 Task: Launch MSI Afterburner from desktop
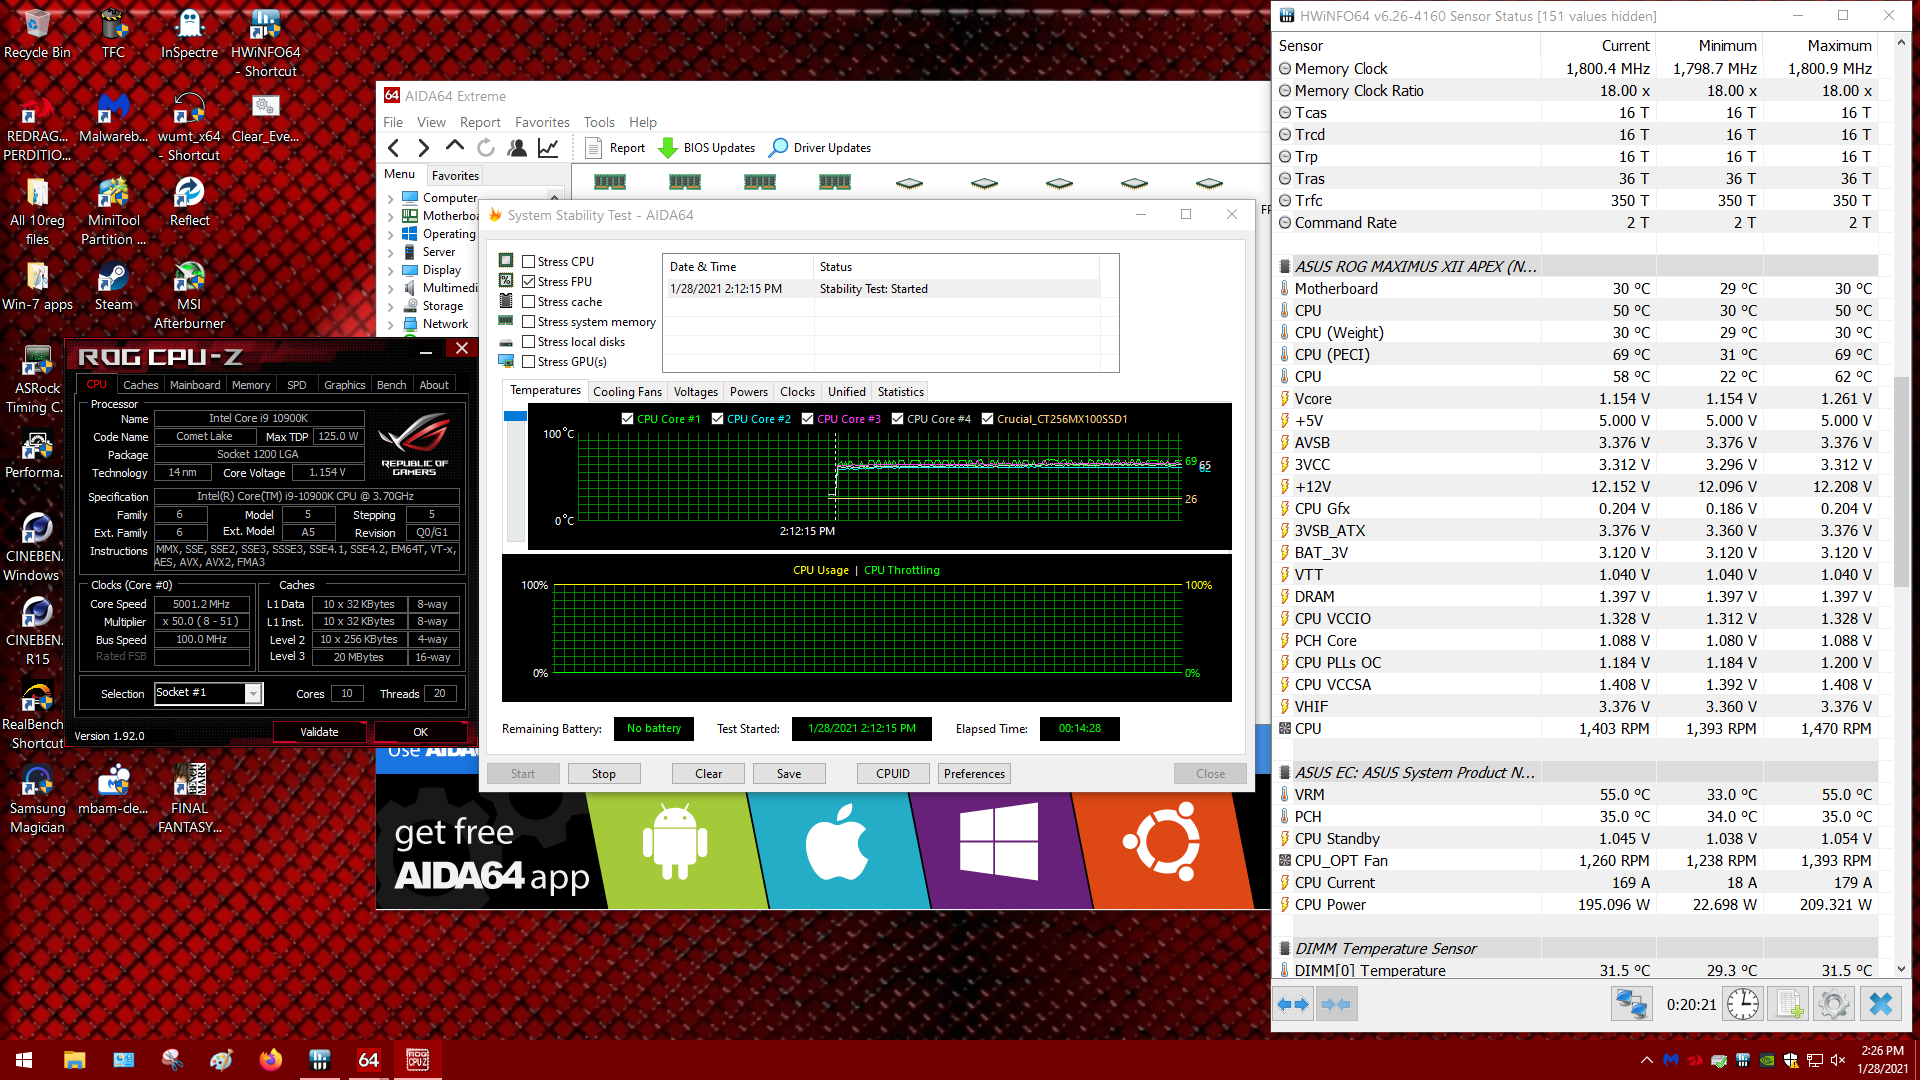[x=189, y=295]
